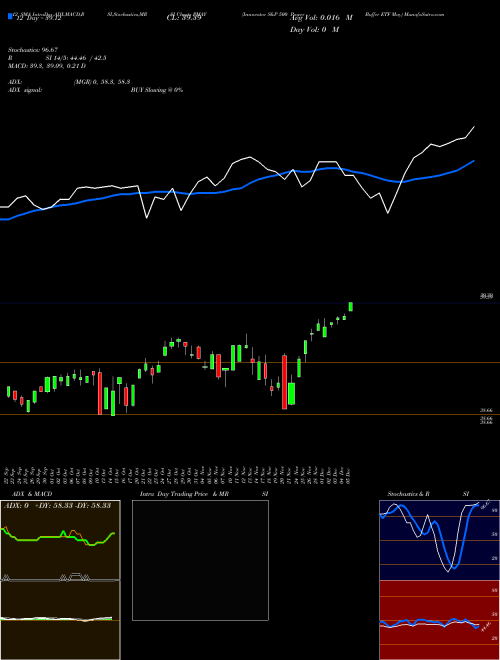Click the last green candlestick at price high
Screen dimensions: 500x660
(351, 306)
